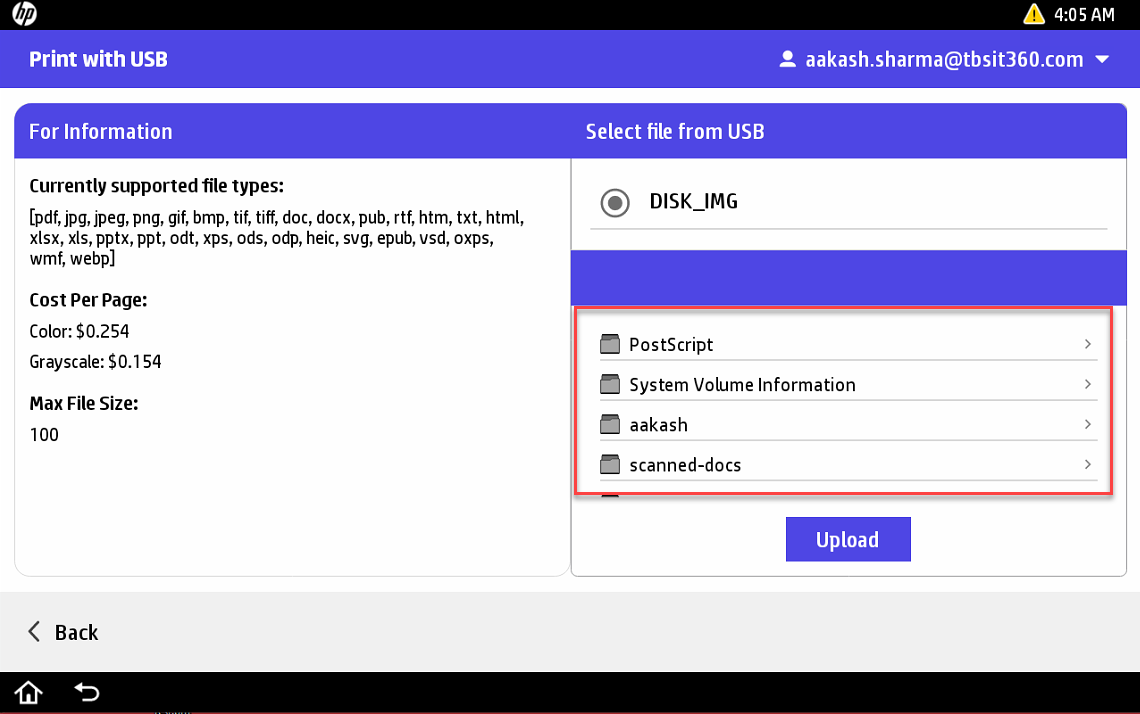Click the yellow warning triangle icon
Screen dimensions: 1140x714
(x=1033, y=14)
